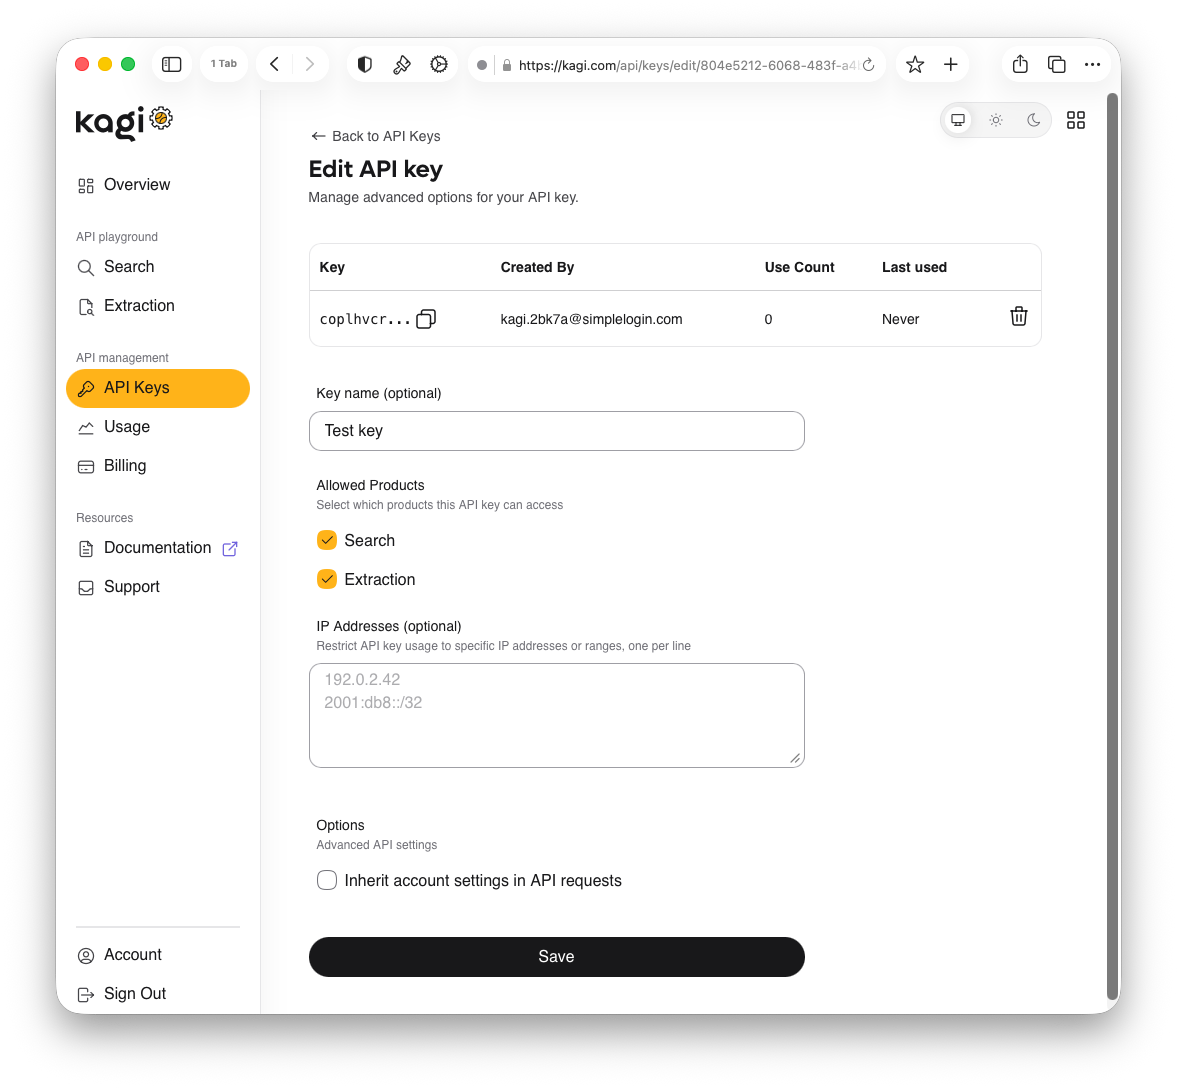Open the shield privacy icon
Viewport: 1177px width, 1088px height.
365,65
